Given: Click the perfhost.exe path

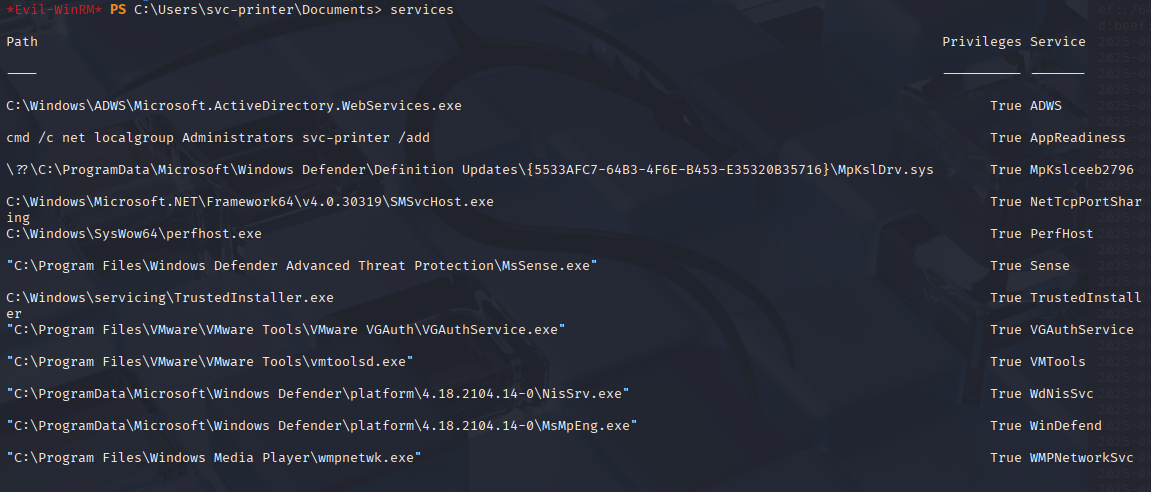Looking at the screenshot, I should (x=134, y=234).
